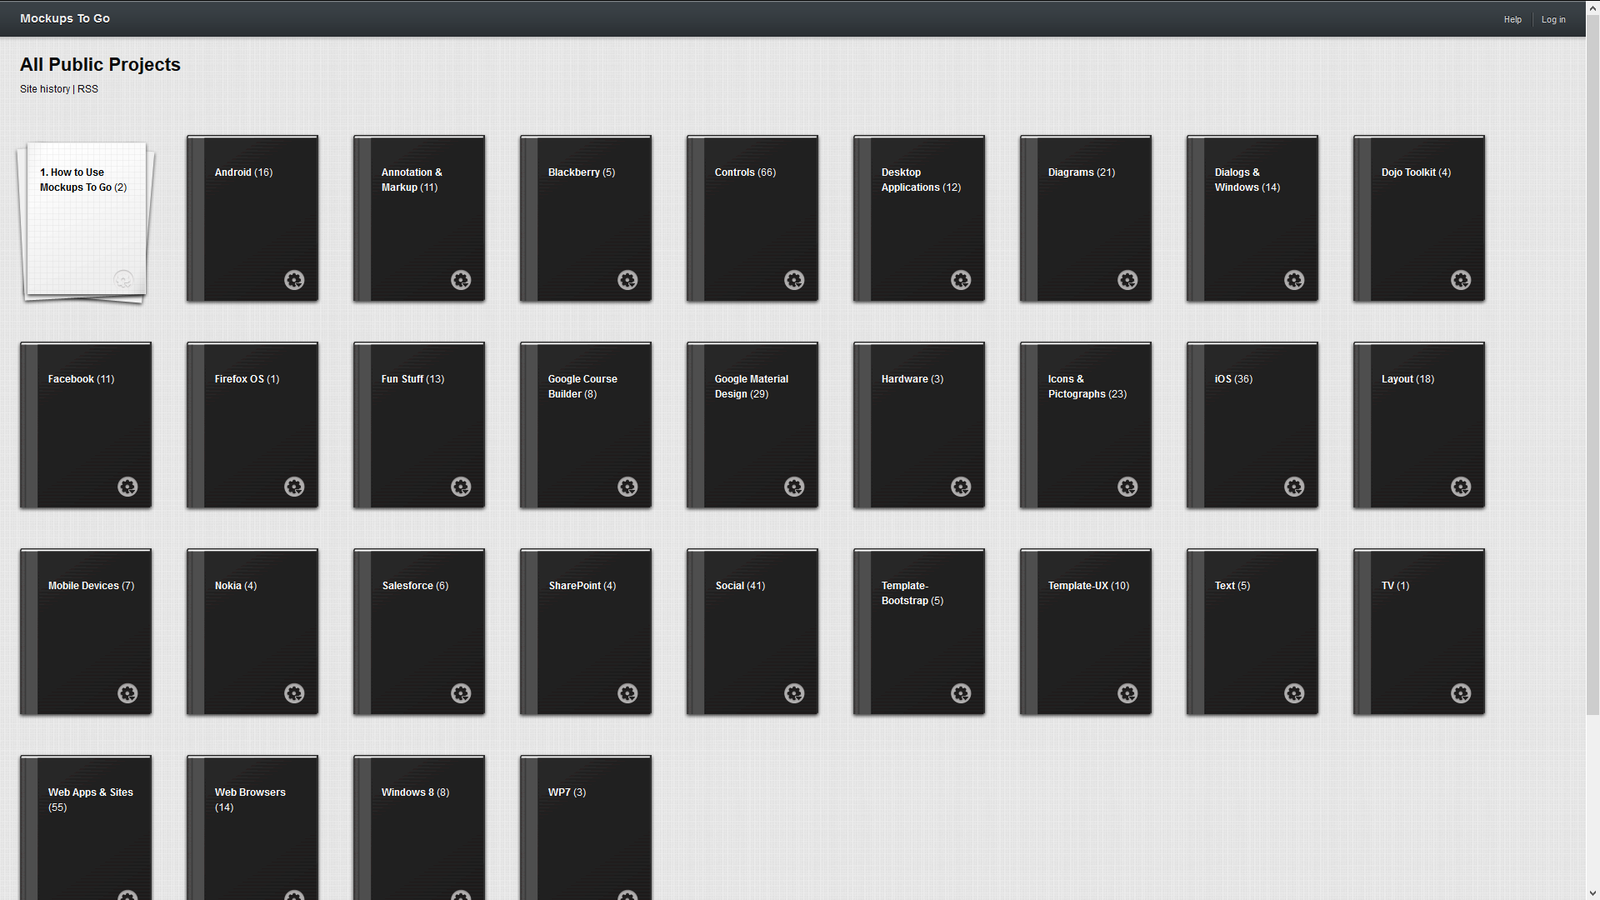Click the gear icon on Layout project

click(x=1461, y=487)
